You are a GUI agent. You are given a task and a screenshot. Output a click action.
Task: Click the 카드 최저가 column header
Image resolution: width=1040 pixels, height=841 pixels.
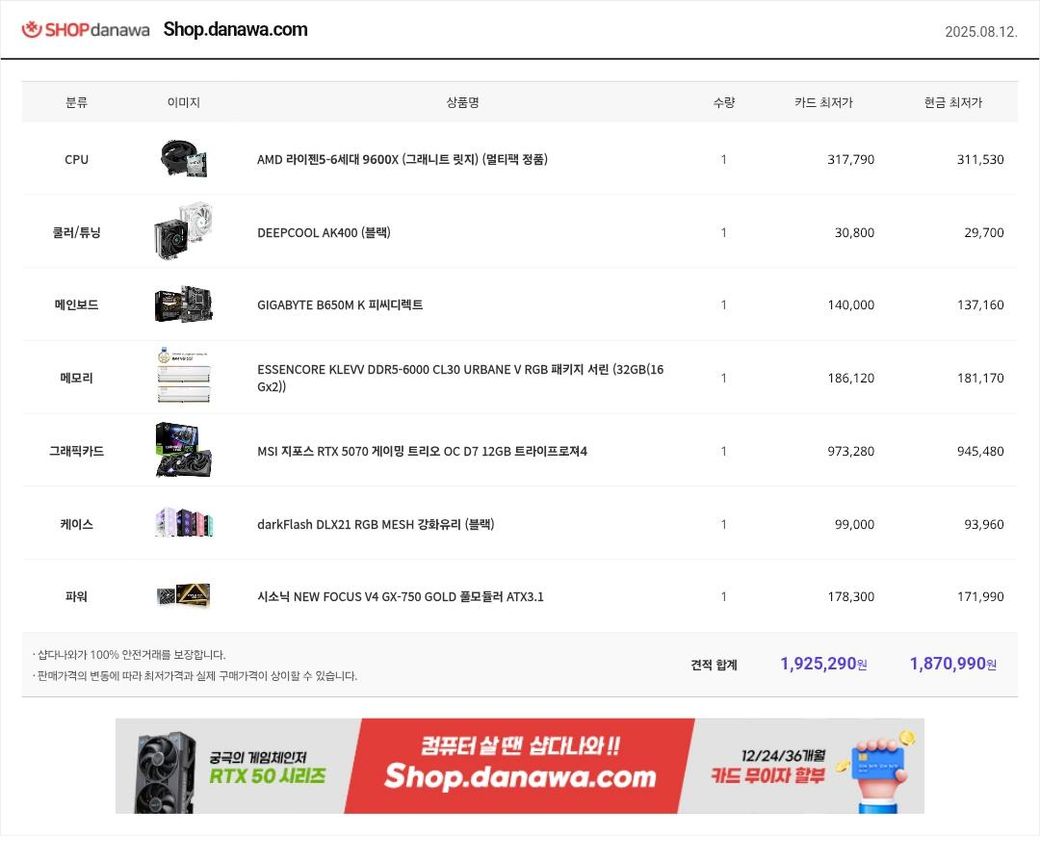point(823,103)
